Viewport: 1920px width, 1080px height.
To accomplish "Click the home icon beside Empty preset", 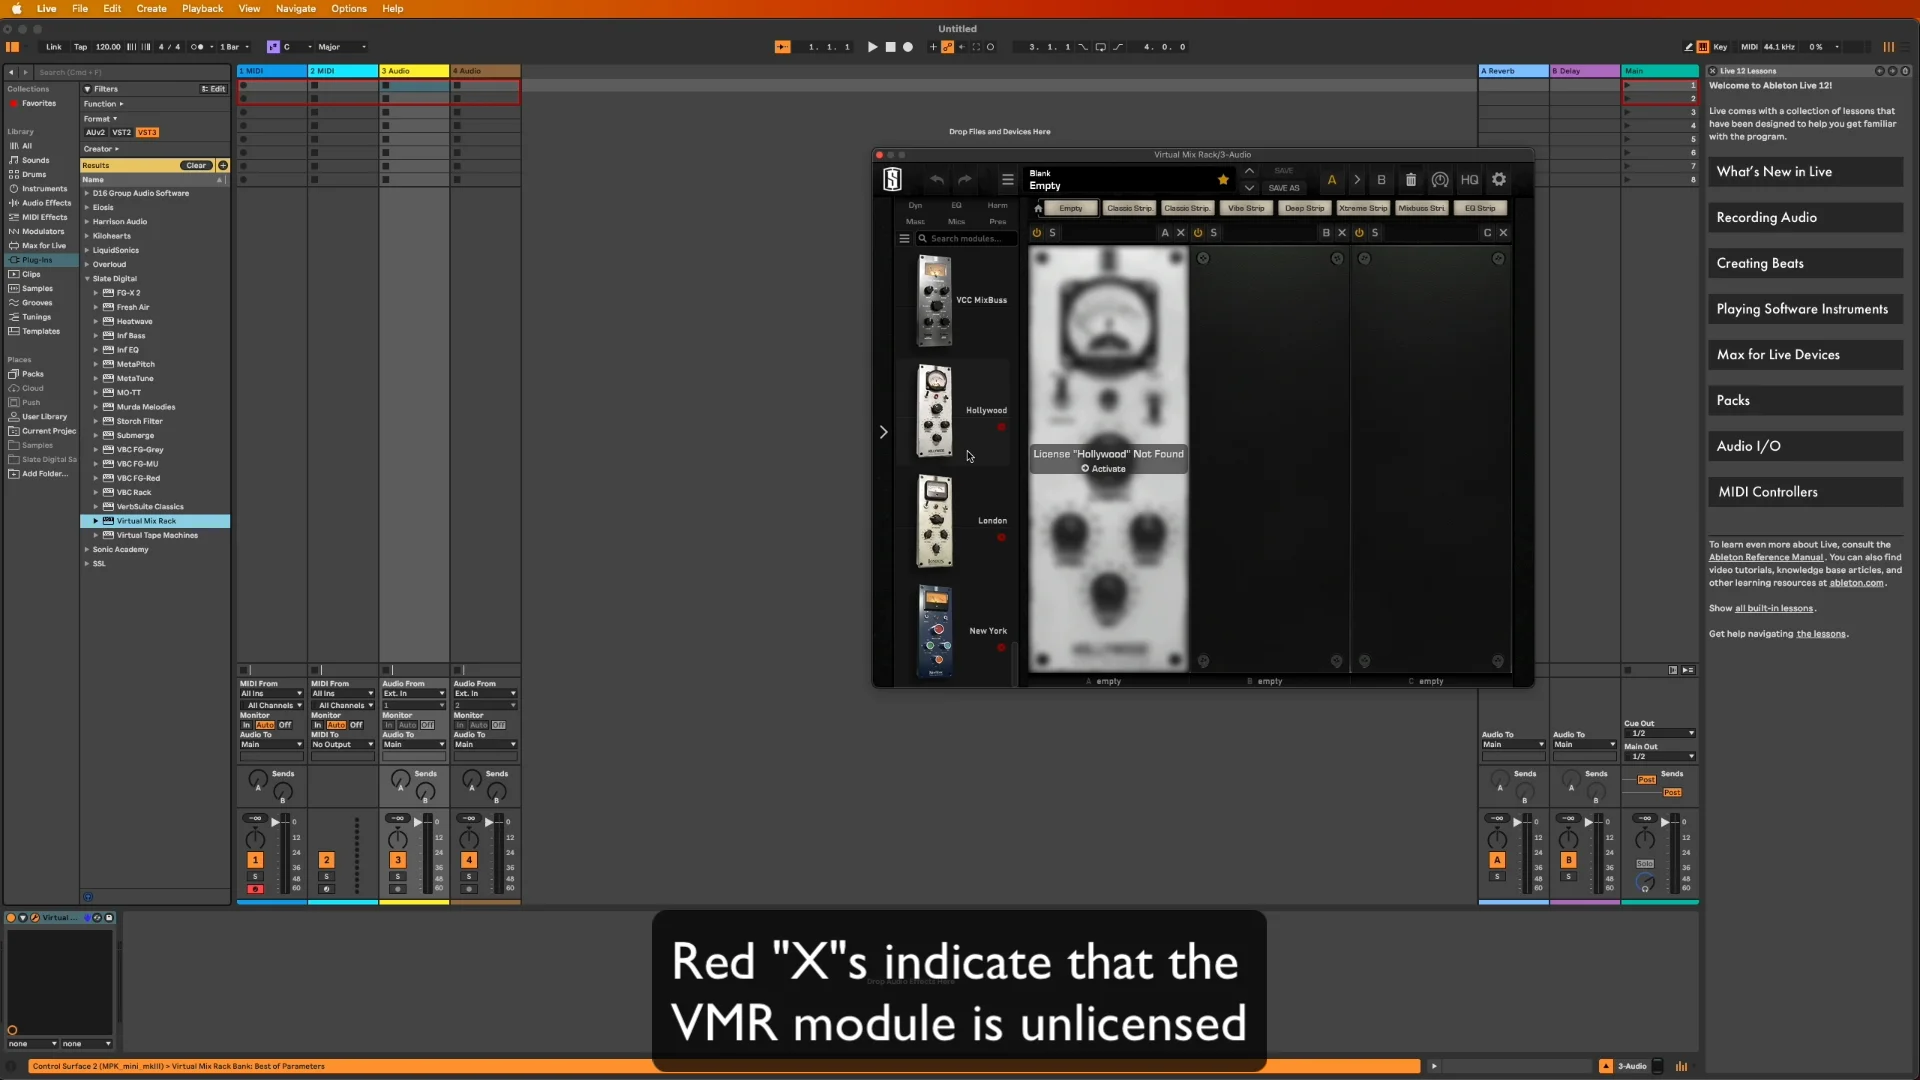I will [1038, 208].
